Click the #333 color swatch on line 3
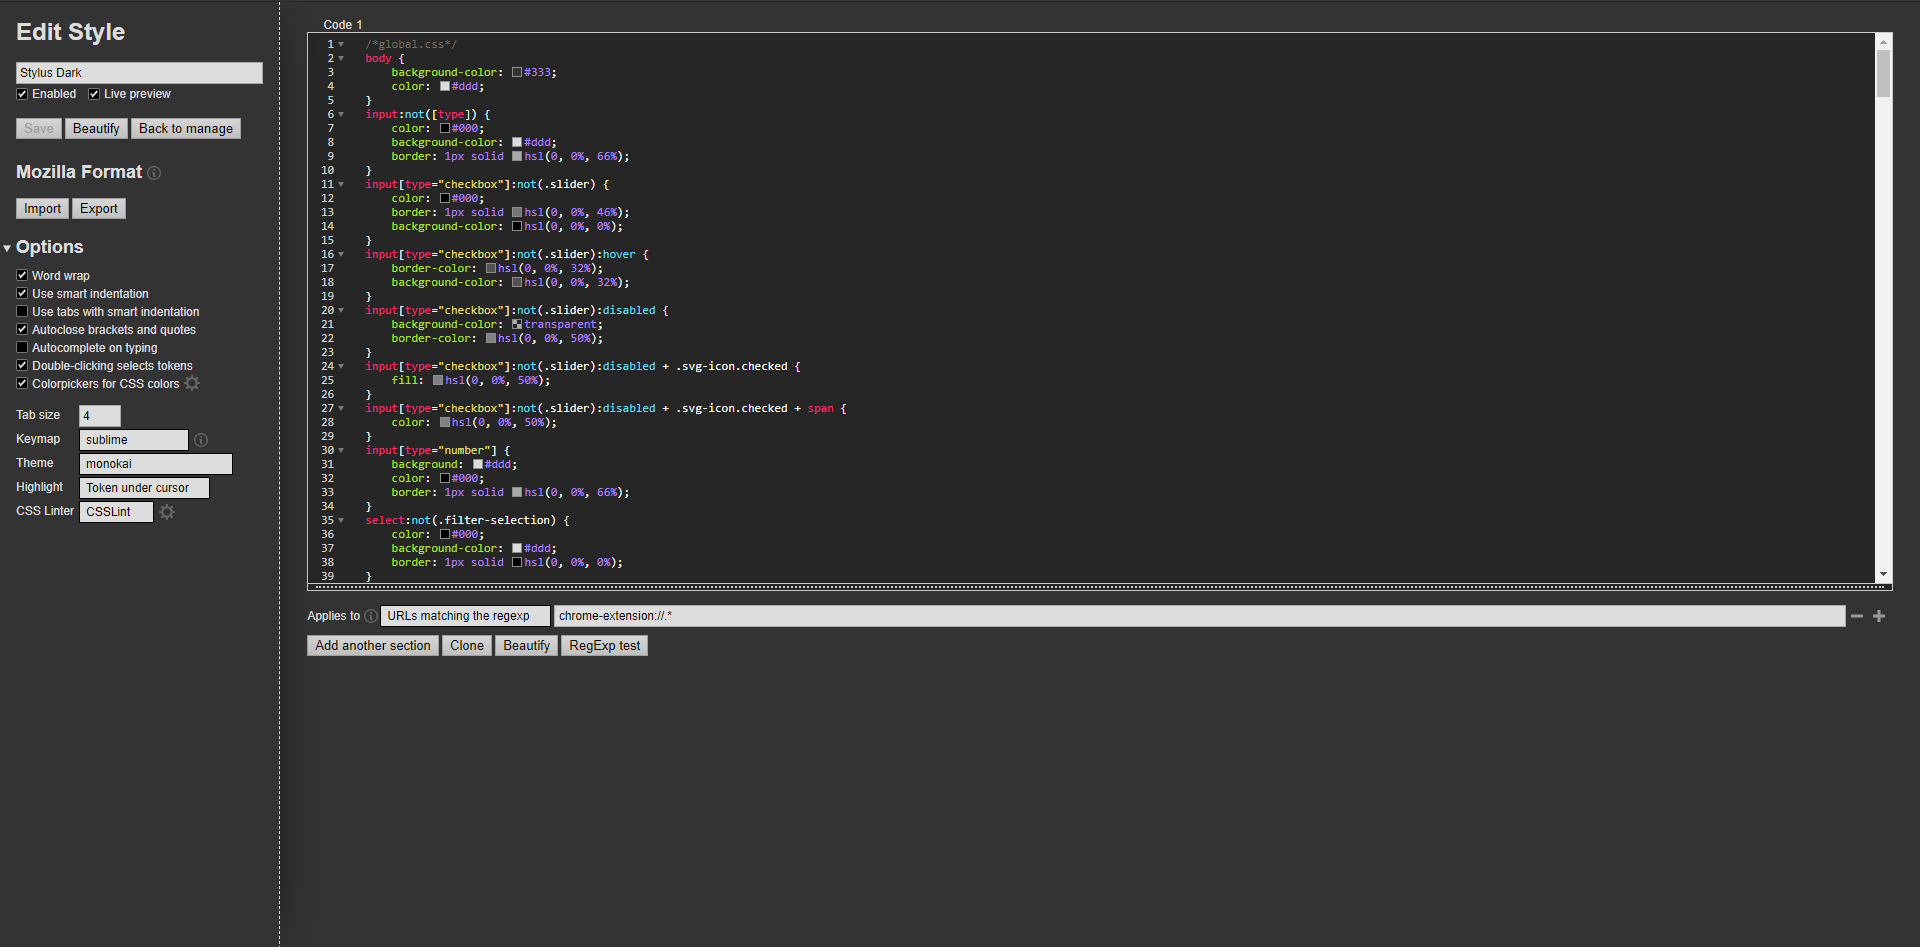The height and width of the screenshot is (947, 1920). tap(517, 72)
